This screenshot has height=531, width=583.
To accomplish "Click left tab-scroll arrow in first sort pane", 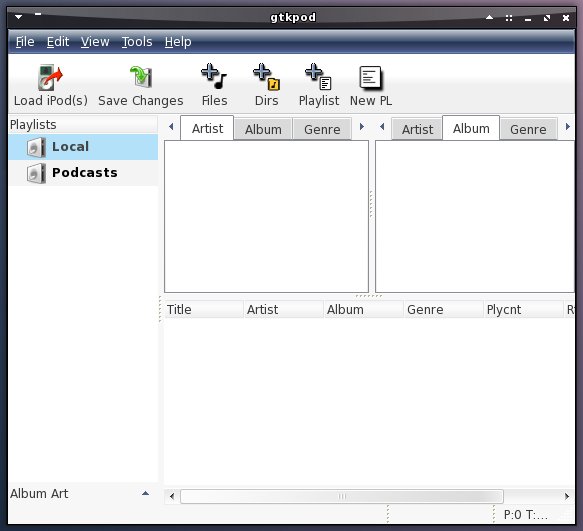I will coord(171,127).
